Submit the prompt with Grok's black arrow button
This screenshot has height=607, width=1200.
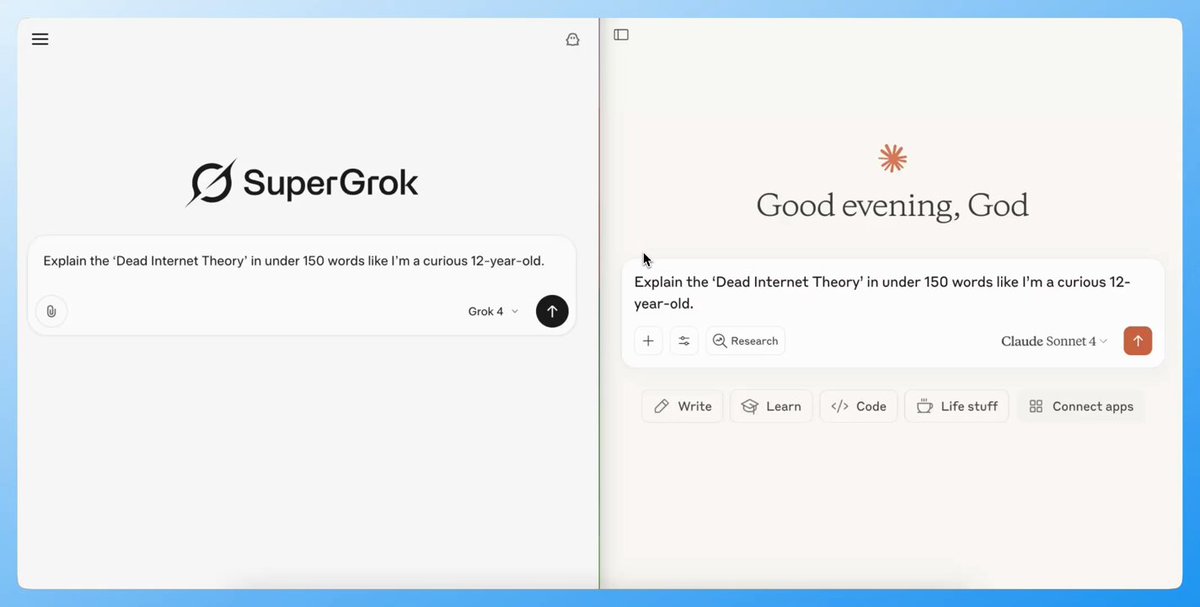[x=552, y=311]
